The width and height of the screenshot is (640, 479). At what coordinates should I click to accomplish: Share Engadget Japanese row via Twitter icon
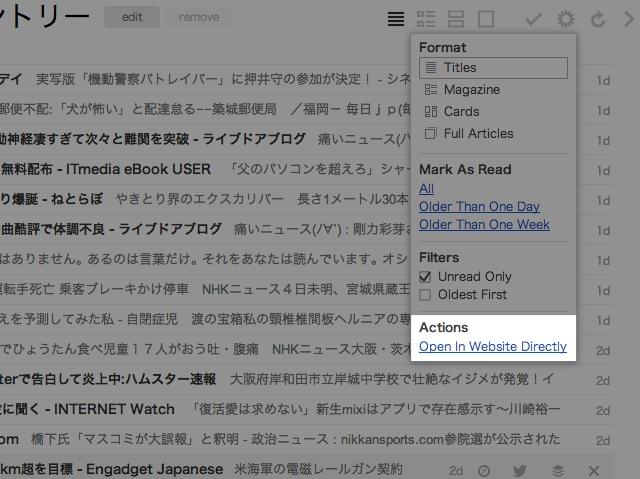pyautogui.click(x=520, y=471)
